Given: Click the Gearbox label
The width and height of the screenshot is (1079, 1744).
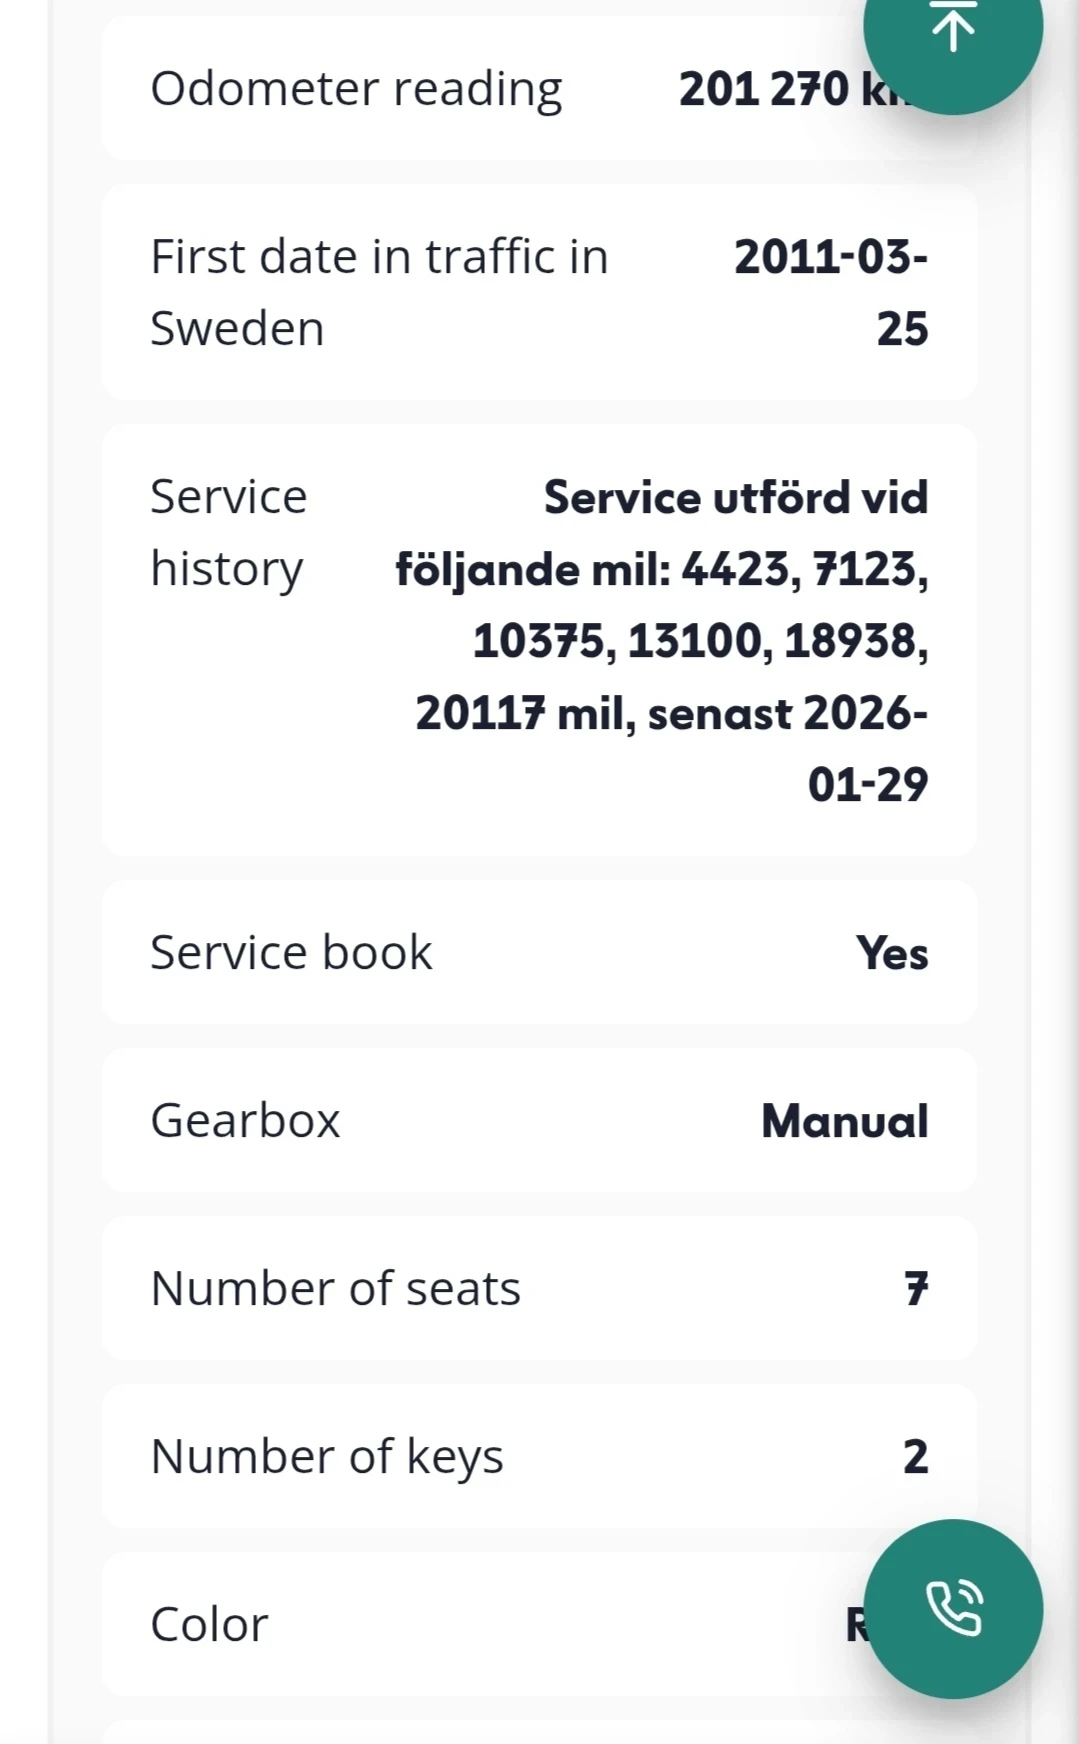Looking at the screenshot, I should pos(245,1120).
